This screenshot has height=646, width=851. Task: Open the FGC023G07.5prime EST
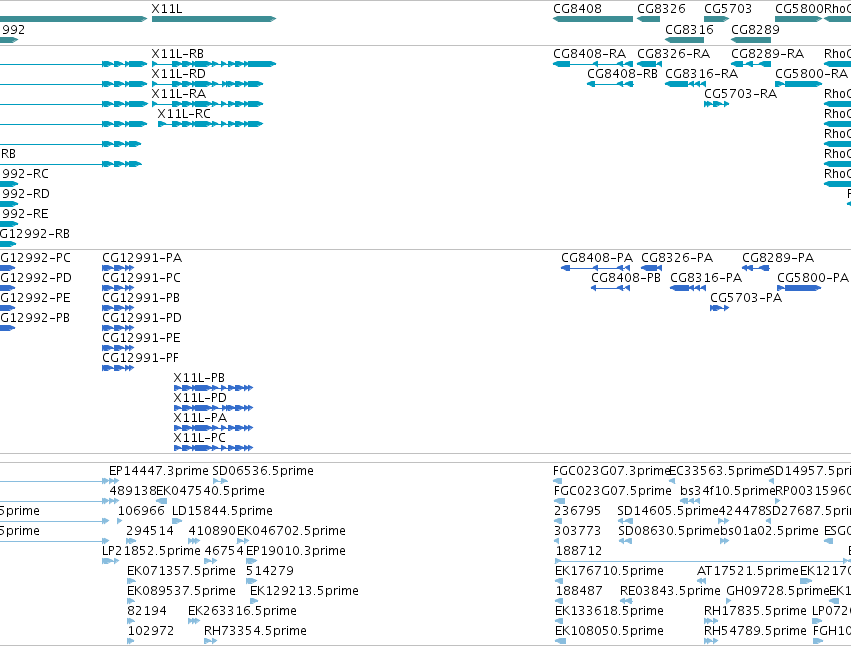(558, 501)
